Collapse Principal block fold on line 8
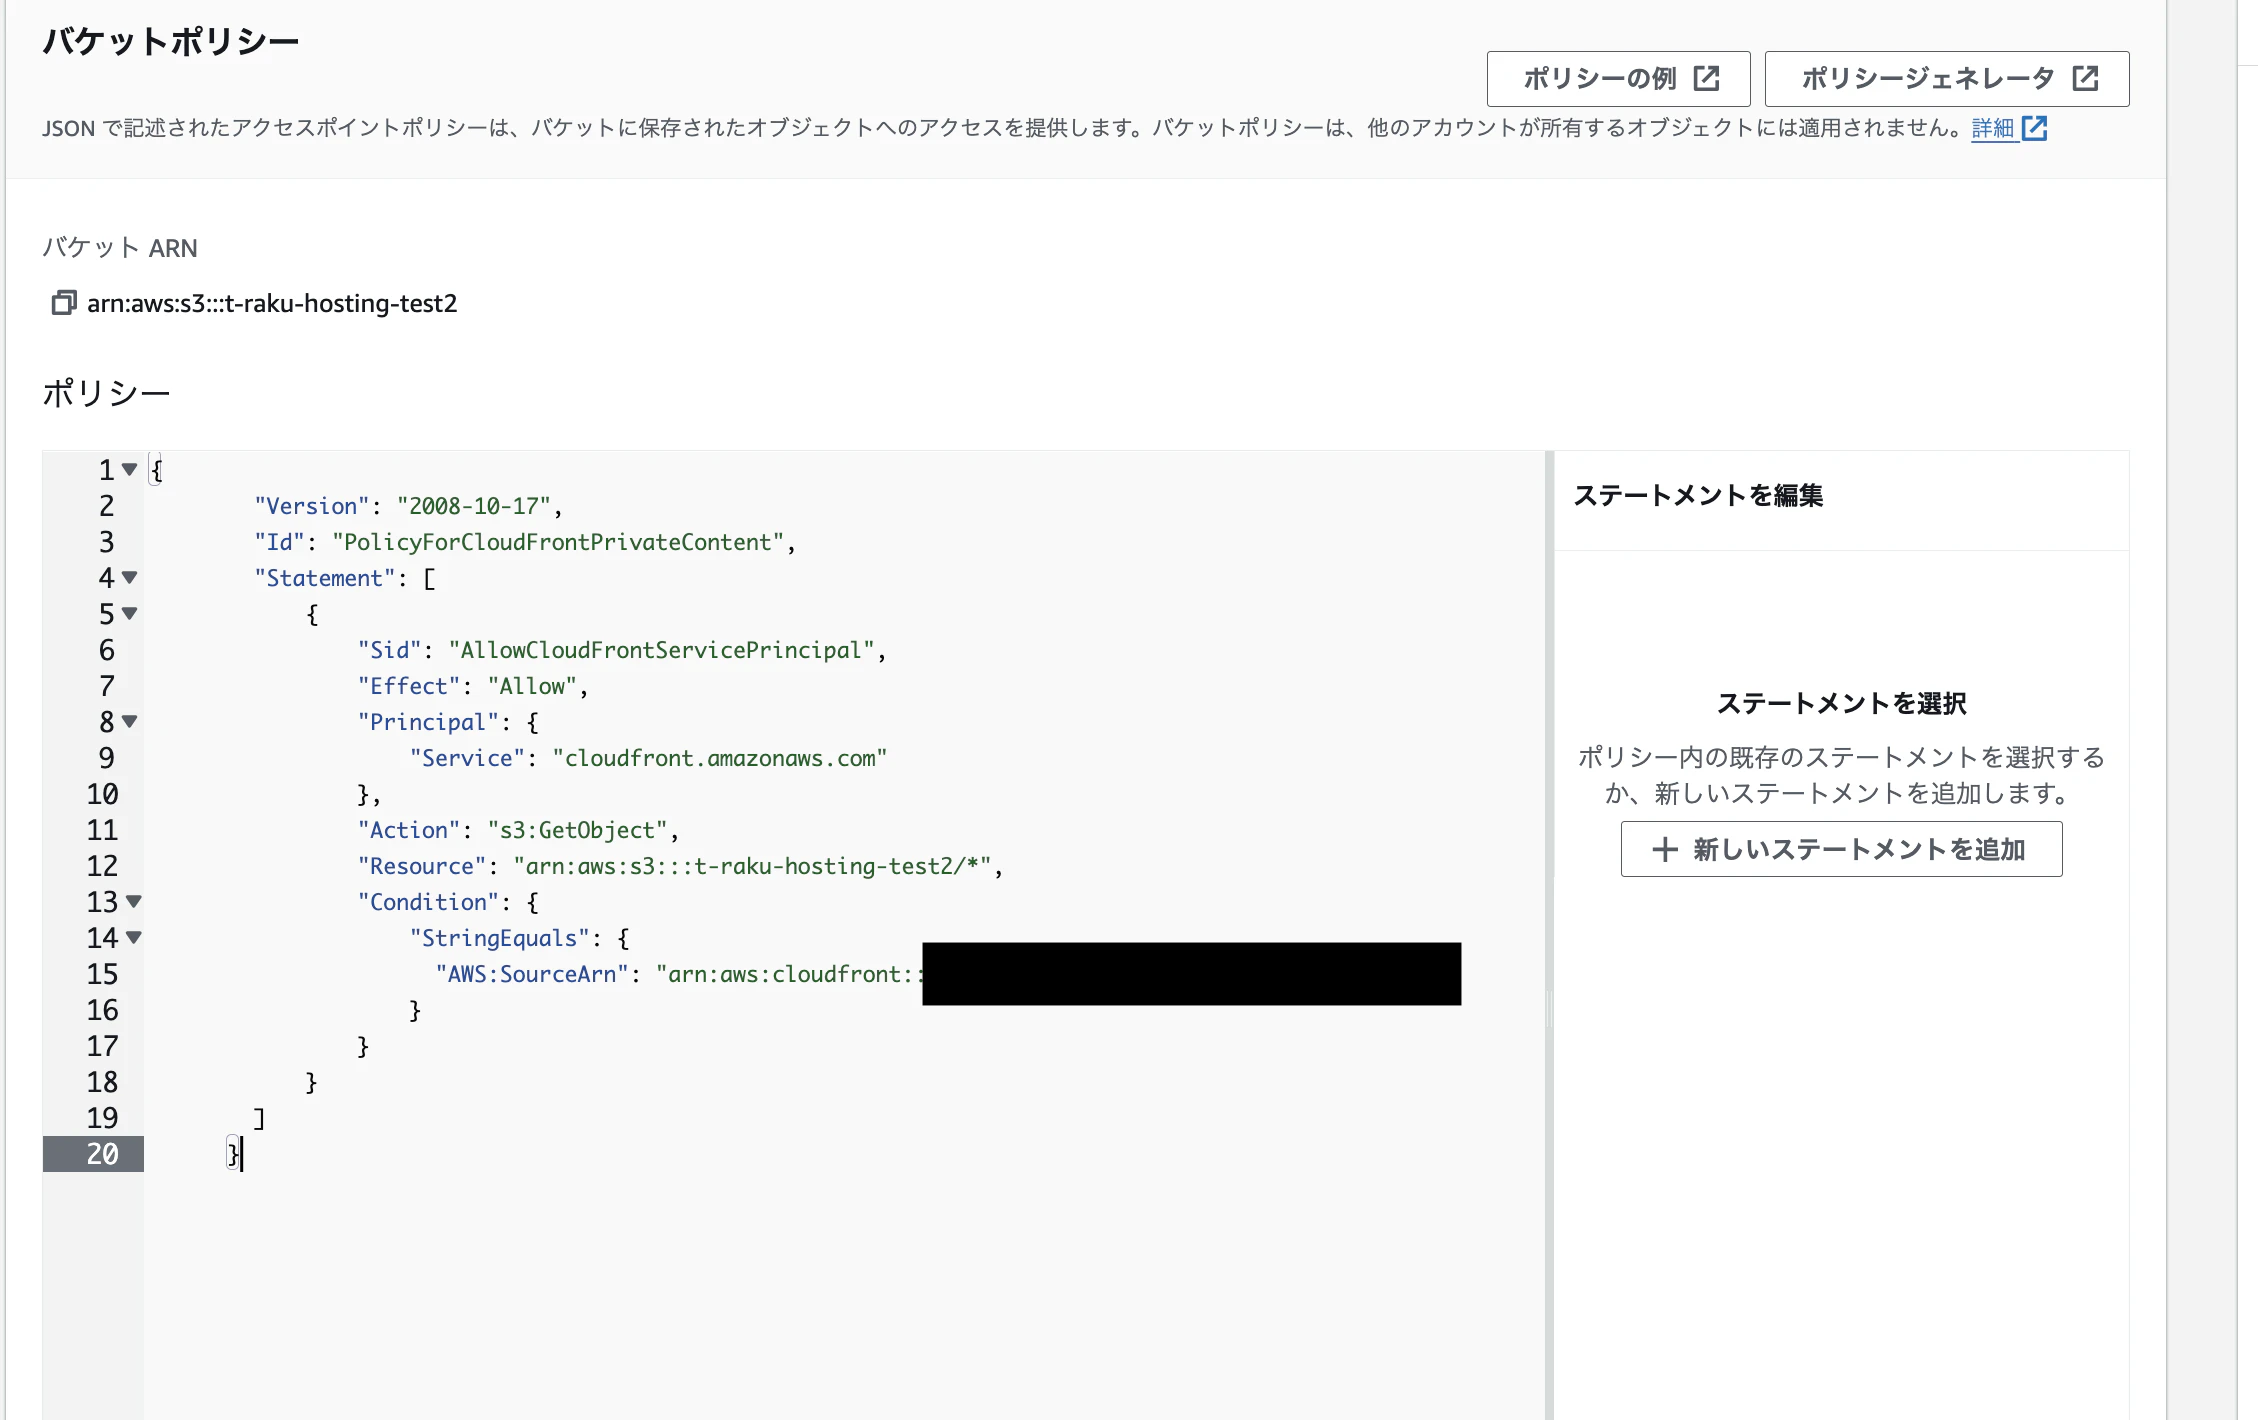 pos(129,721)
